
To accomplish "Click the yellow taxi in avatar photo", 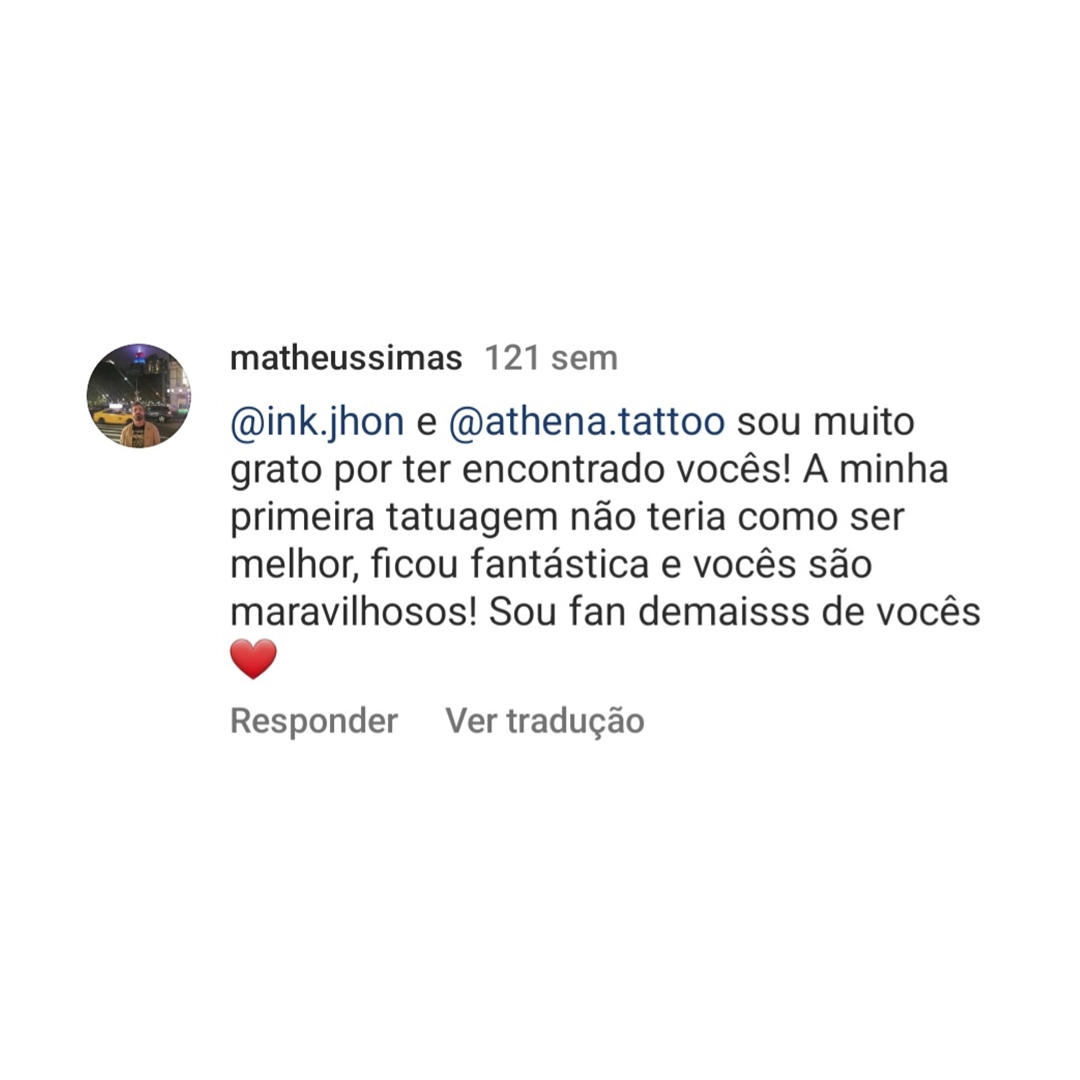I will 112,416.
